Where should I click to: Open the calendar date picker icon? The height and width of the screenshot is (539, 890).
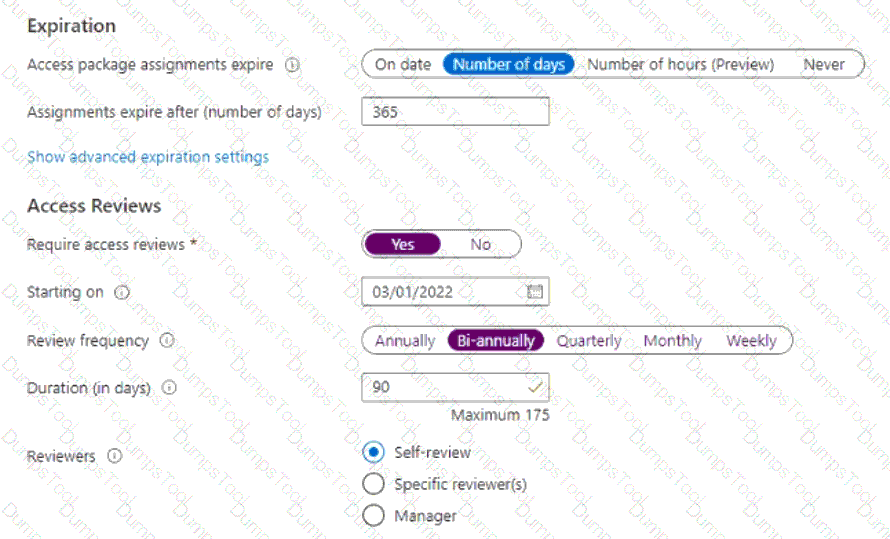535,293
